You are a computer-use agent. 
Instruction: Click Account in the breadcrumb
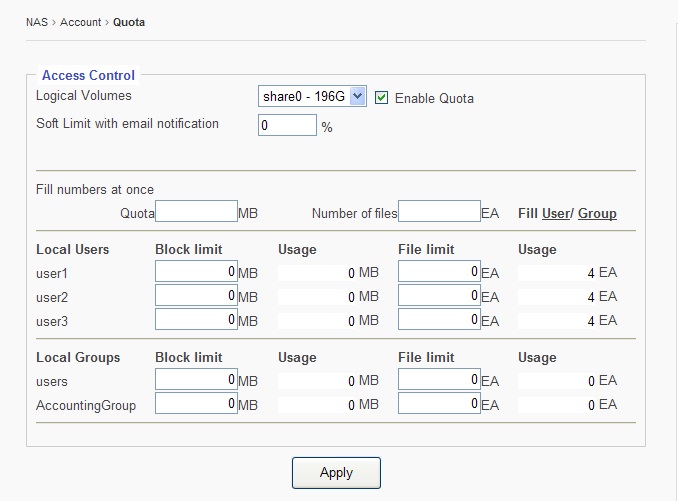pyautogui.click(x=80, y=22)
